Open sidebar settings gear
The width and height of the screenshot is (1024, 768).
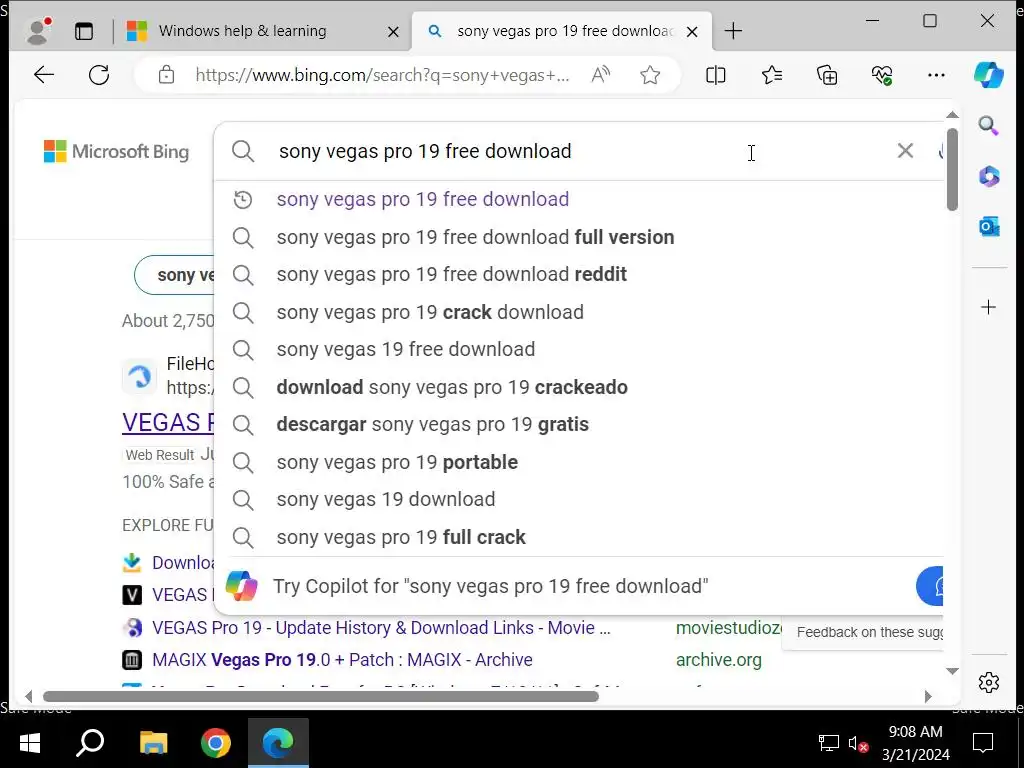[x=989, y=682]
